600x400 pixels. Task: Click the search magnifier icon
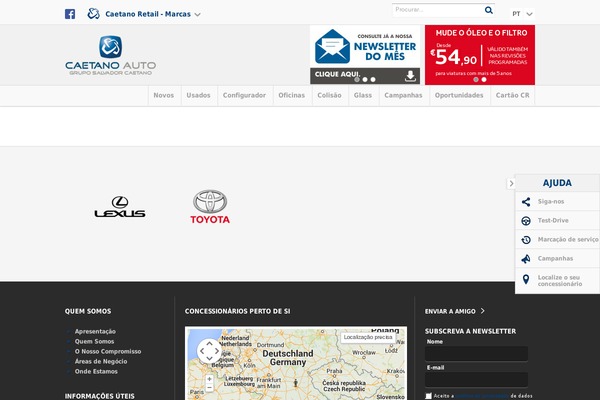(489, 10)
